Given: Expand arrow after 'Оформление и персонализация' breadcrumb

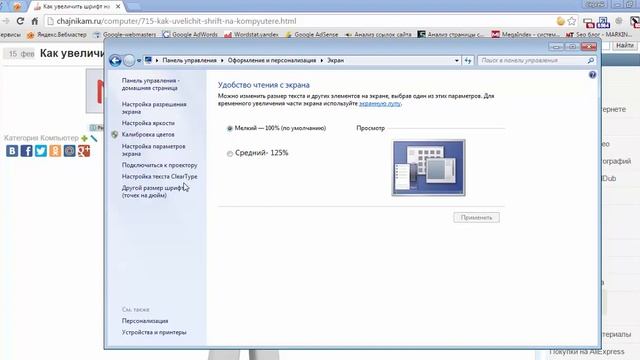Looking at the screenshot, I should coord(322,60).
